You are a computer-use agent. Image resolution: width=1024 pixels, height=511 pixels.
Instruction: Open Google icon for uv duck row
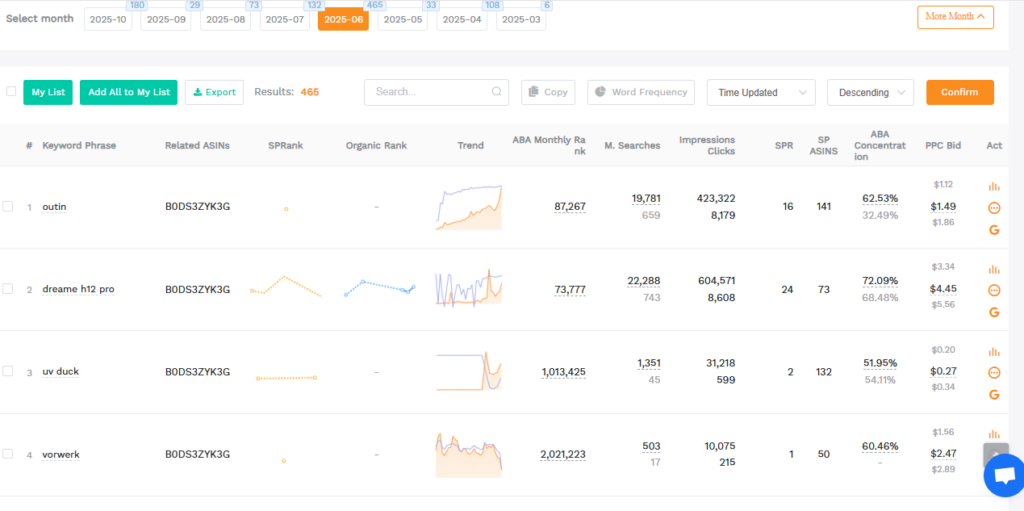(994, 395)
